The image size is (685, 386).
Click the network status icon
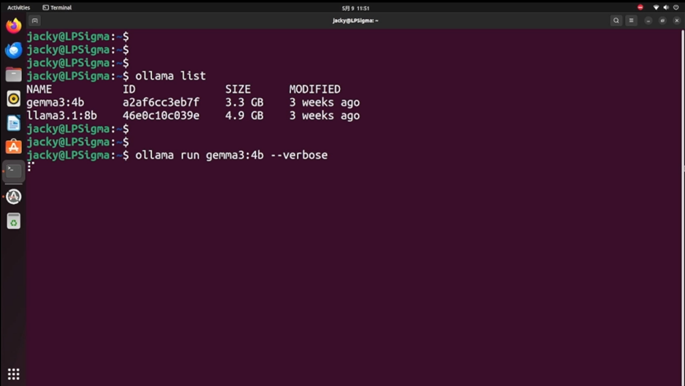656,7
